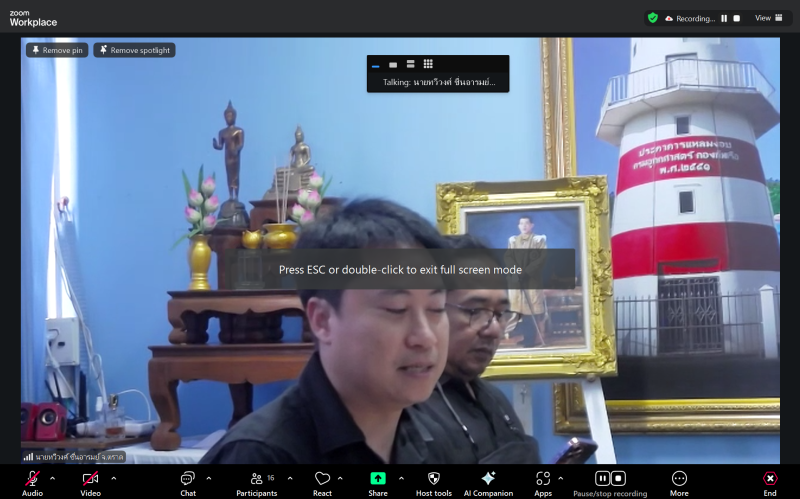Switch to grid thumbnail view icon
This screenshot has height=499, width=800.
428,64
